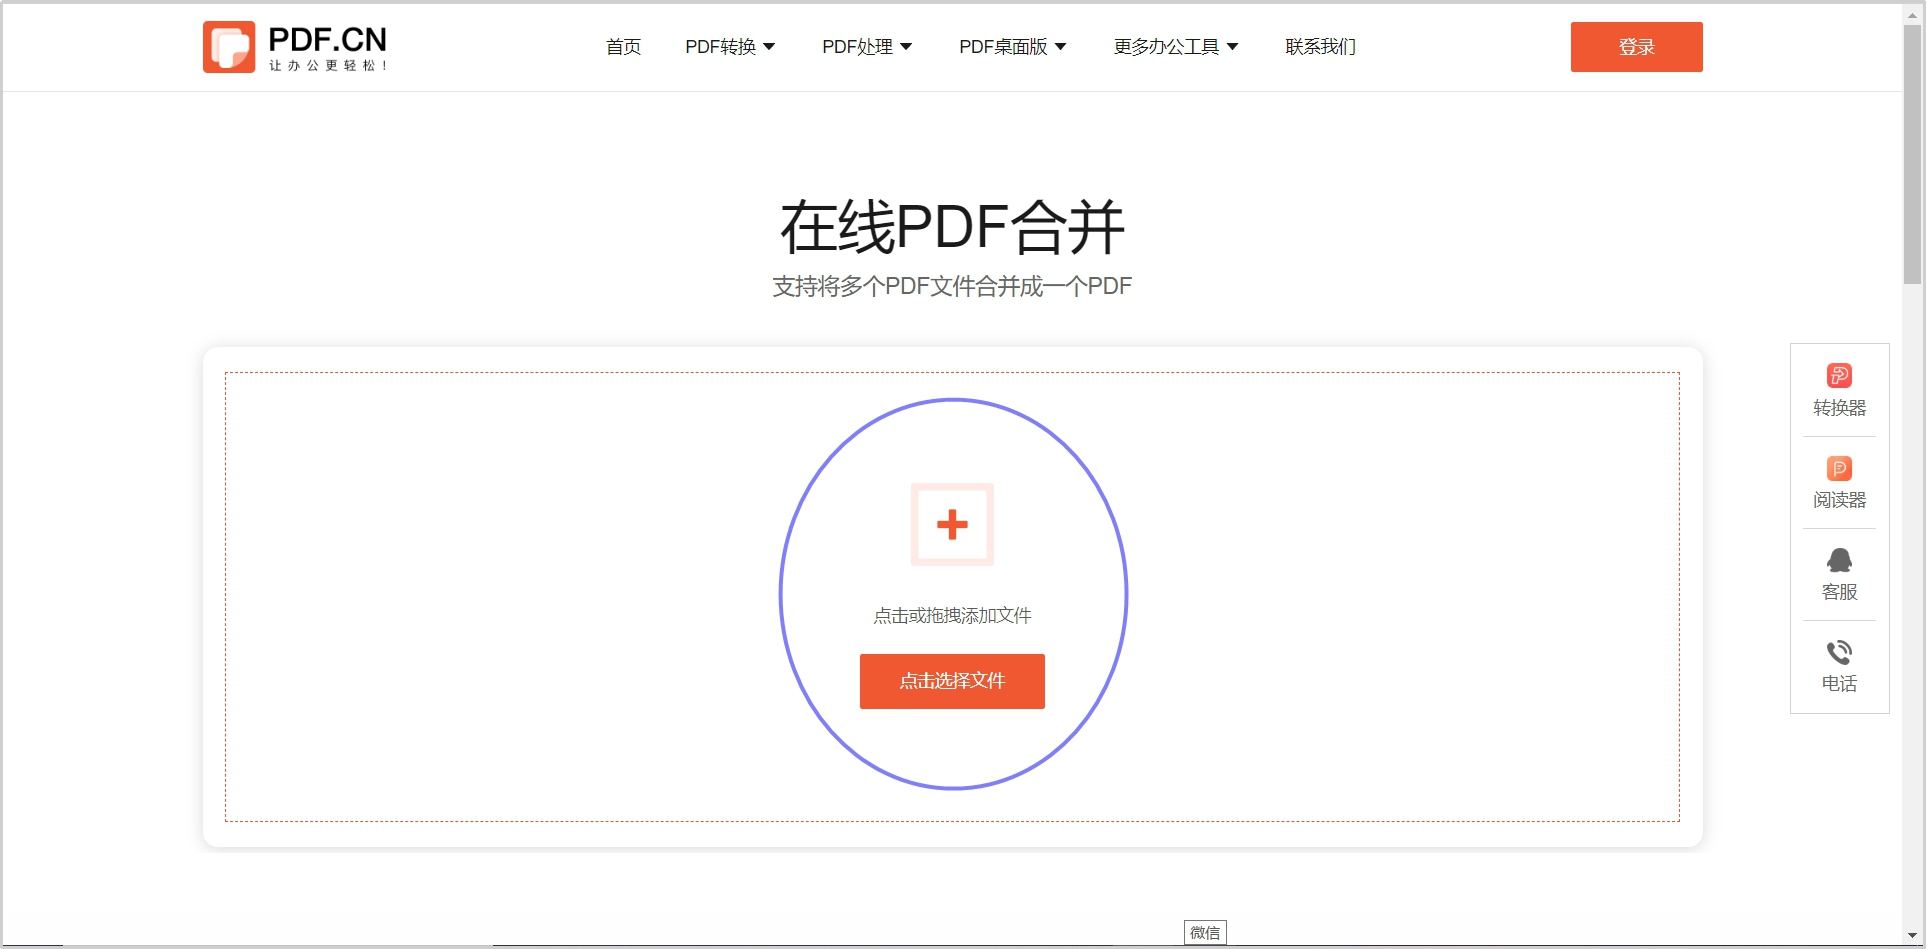
Task: Click the scrollbar up arrow
Action: [x=1912, y=12]
